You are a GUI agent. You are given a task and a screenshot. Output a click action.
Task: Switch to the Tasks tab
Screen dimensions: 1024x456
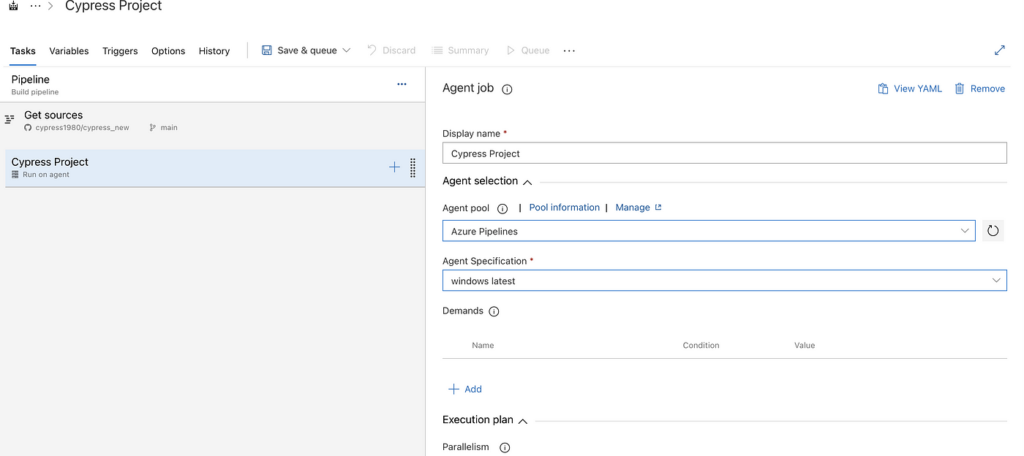(23, 51)
